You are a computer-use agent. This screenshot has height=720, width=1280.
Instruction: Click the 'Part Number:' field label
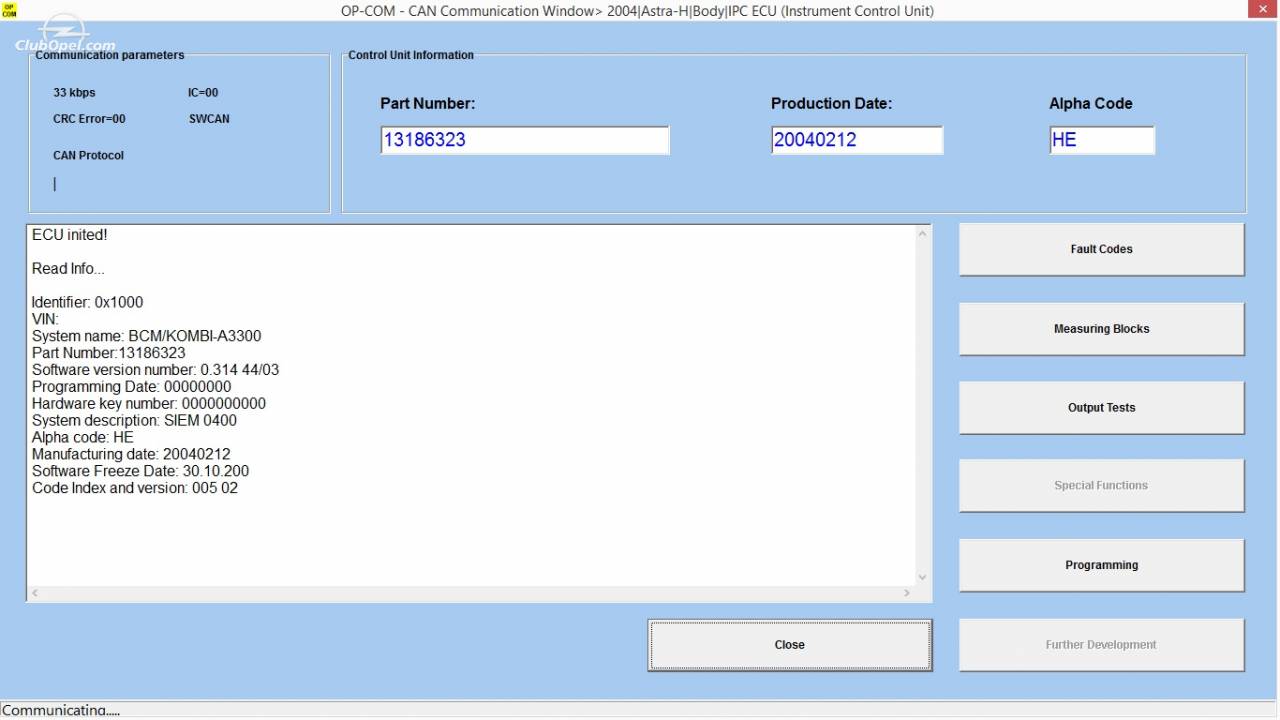[428, 103]
